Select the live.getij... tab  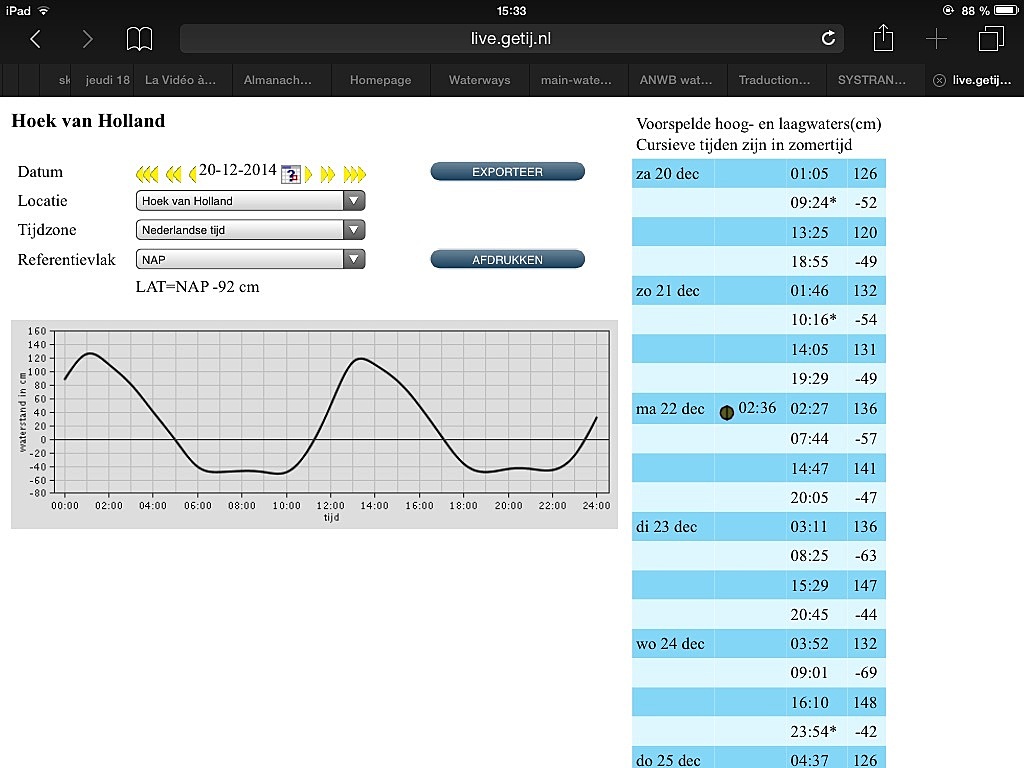974,80
